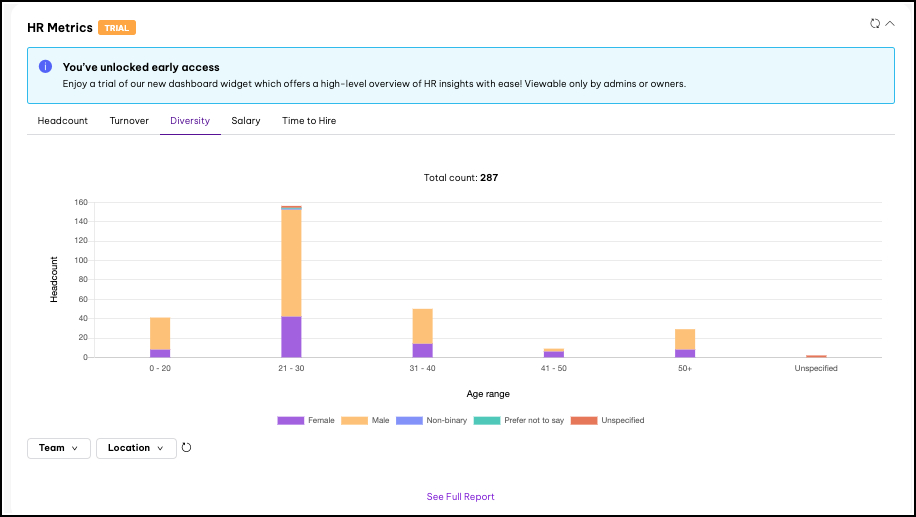The height and width of the screenshot is (517, 916).
Task: Reset filters using icon beside Location
Action: coord(186,448)
